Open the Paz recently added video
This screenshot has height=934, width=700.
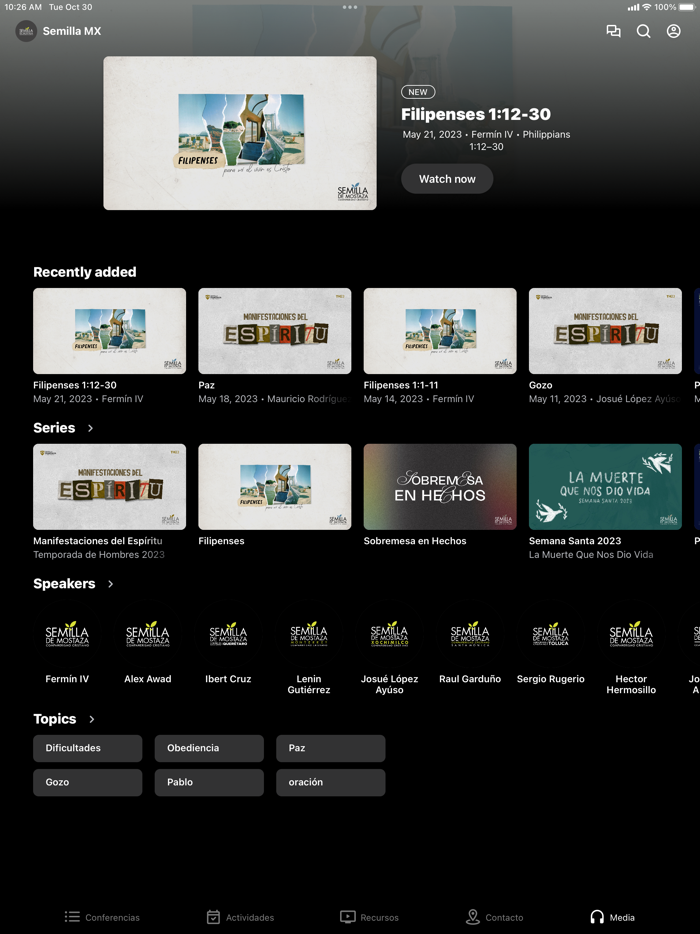[x=275, y=331]
